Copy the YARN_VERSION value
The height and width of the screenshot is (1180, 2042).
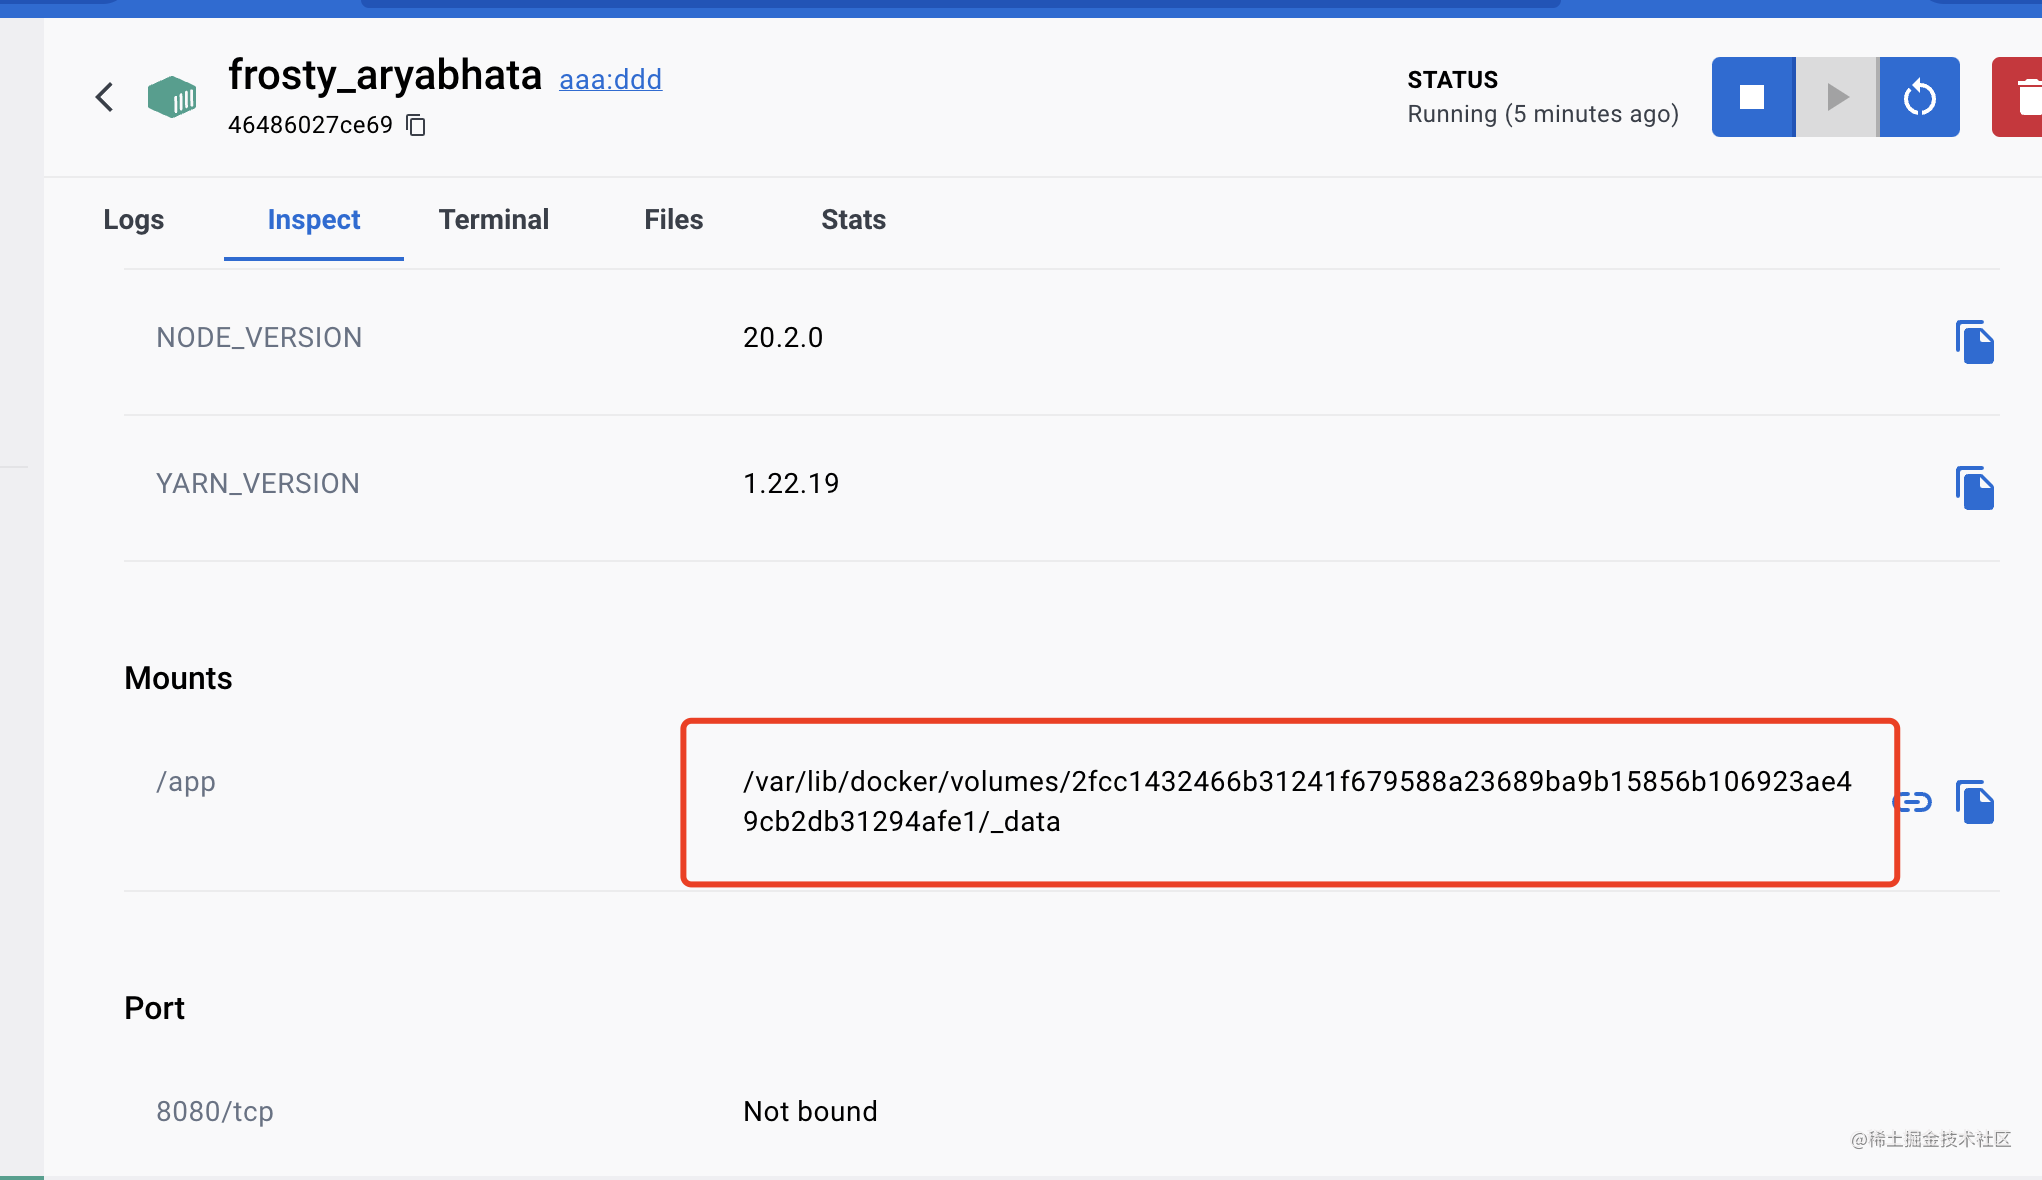point(1974,488)
